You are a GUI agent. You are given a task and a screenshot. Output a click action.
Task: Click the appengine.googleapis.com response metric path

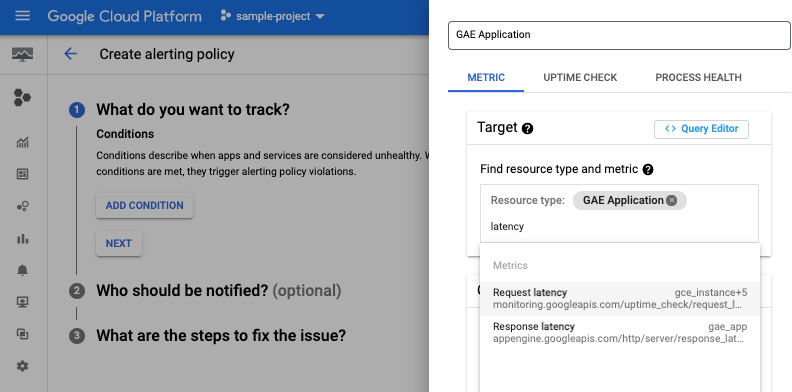tap(618, 338)
